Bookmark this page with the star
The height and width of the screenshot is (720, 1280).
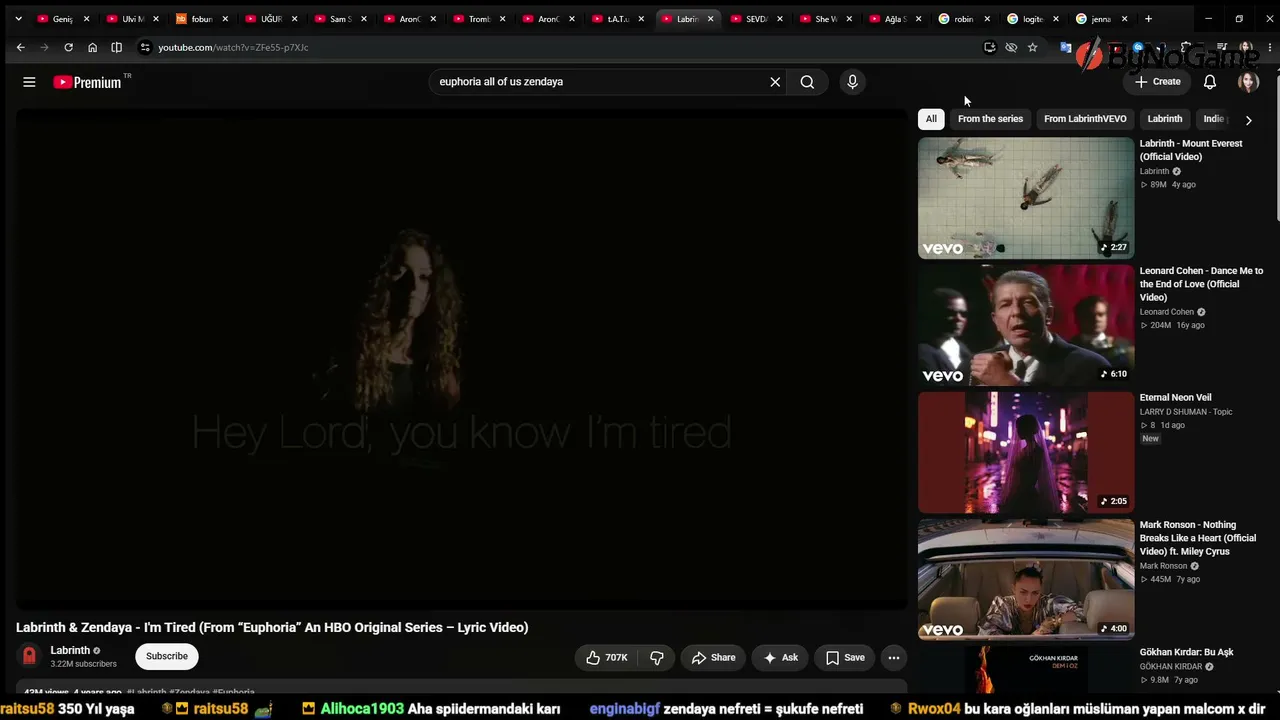tap(1032, 47)
